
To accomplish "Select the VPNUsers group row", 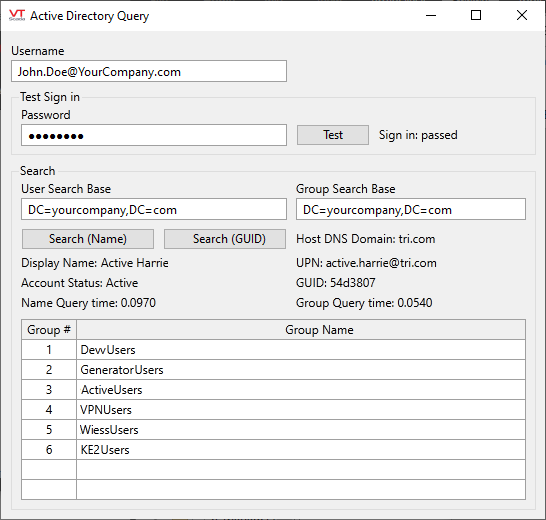I will click(273, 410).
